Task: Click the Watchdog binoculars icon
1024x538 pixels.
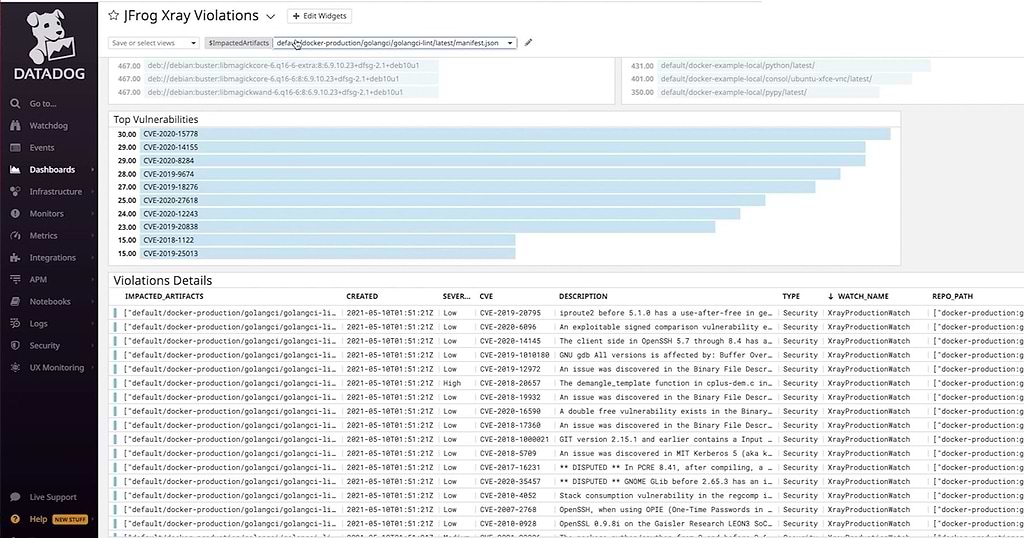Action: pos(15,125)
